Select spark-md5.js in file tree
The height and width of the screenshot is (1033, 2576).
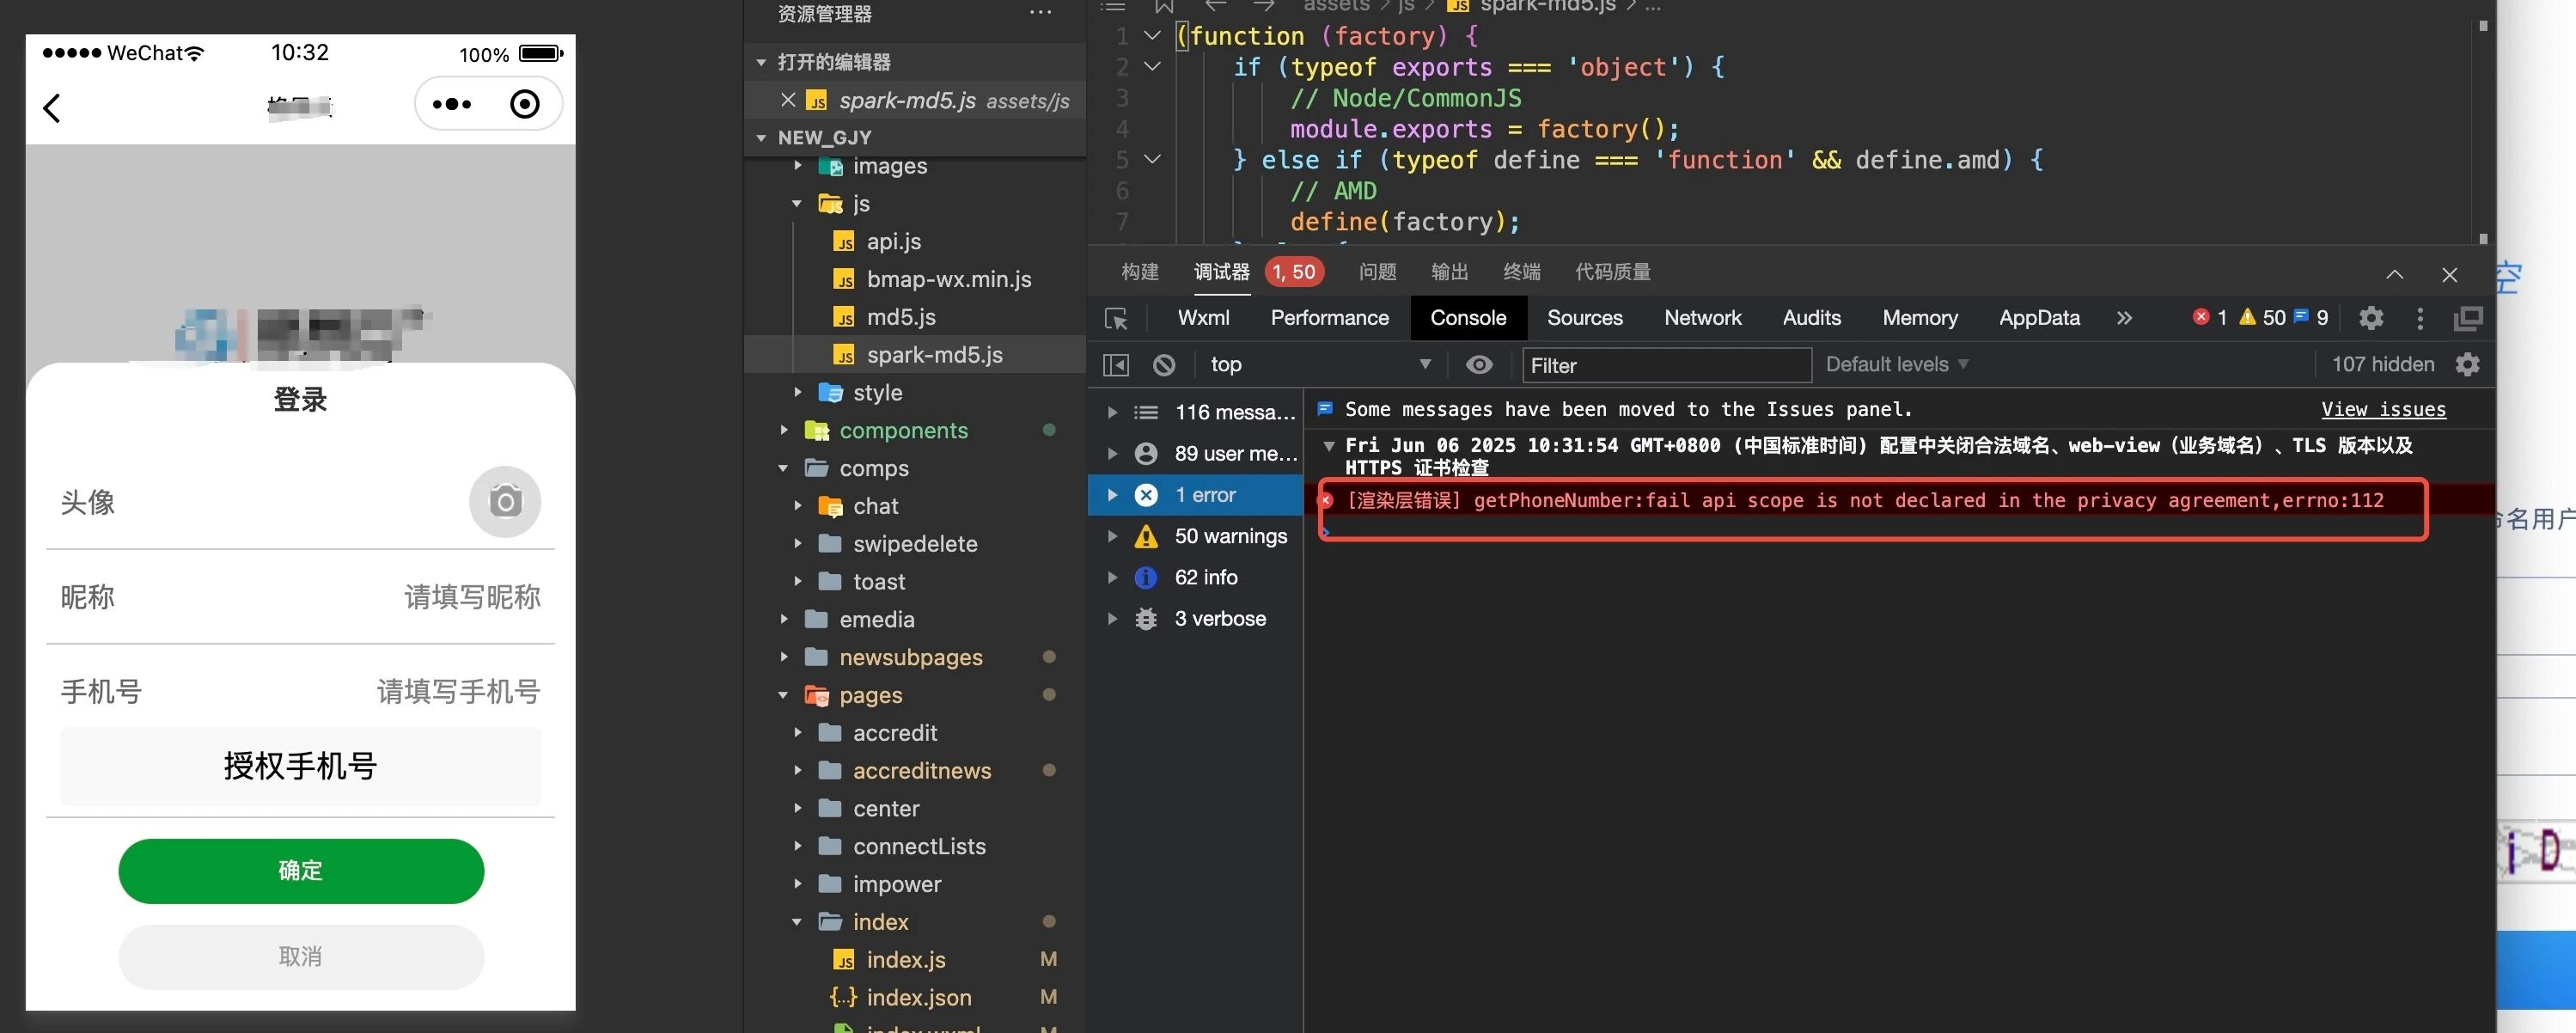tap(934, 355)
